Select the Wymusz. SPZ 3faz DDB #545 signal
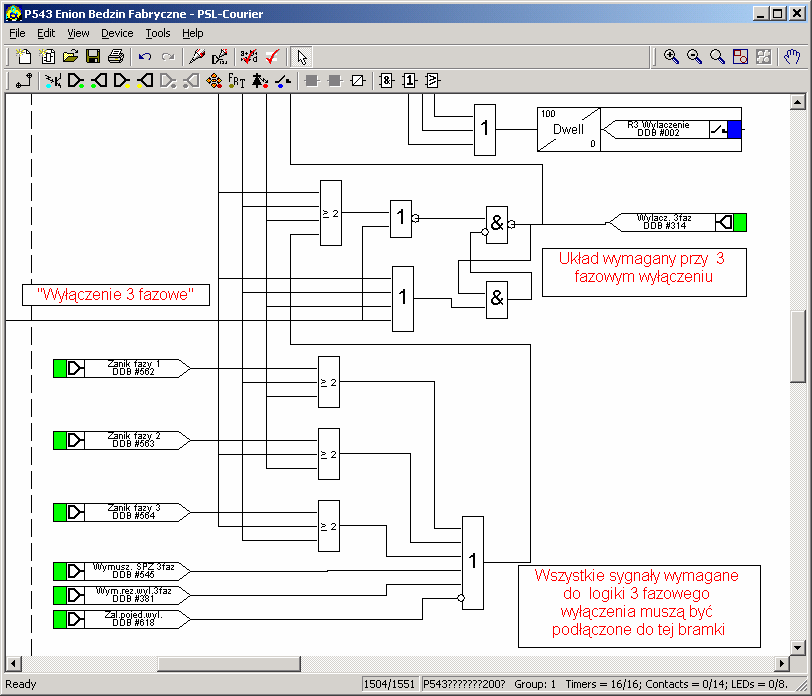Image resolution: width=812 pixels, height=696 pixels. point(122,571)
